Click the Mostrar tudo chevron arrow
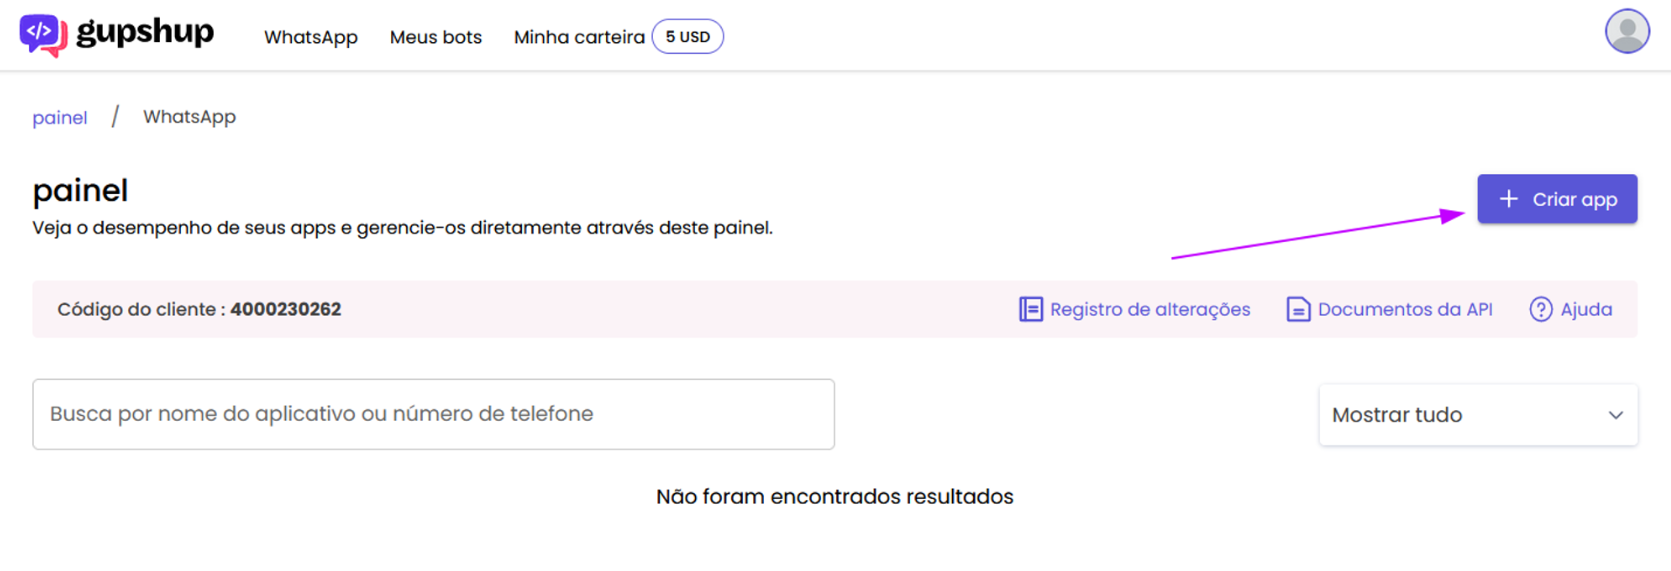Screen dimensions: 1671x571 (x=1616, y=415)
